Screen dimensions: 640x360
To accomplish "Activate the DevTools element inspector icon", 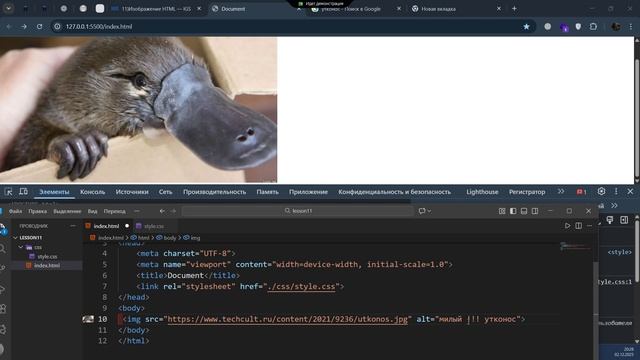I will pyautogui.click(x=9, y=191).
